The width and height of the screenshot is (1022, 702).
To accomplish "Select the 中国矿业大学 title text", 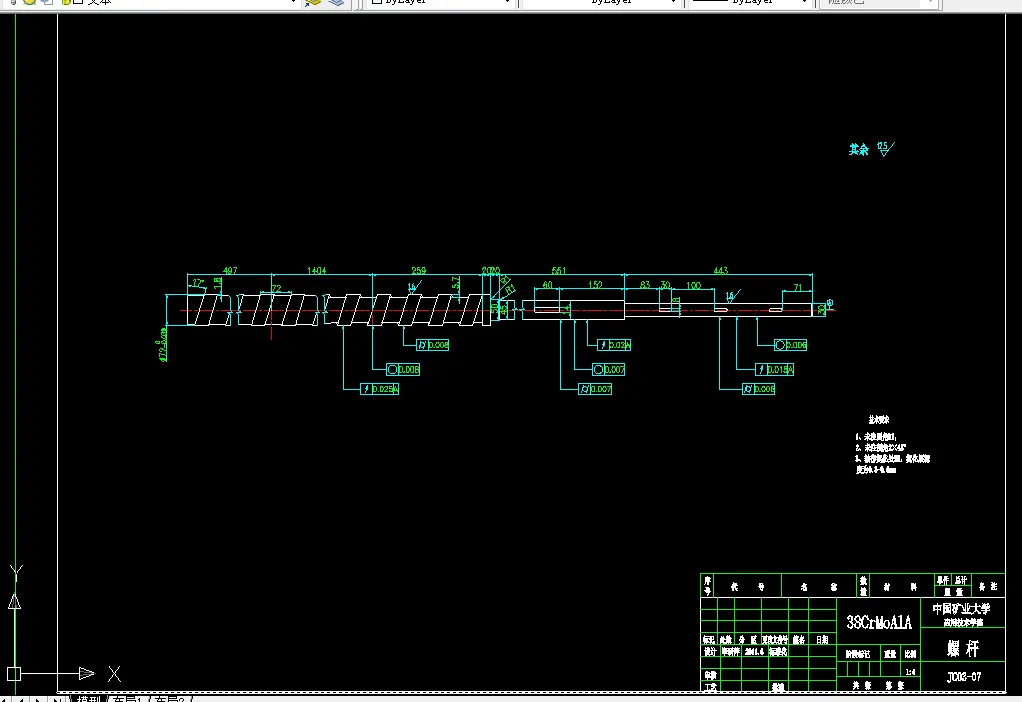I will (x=961, y=609).
